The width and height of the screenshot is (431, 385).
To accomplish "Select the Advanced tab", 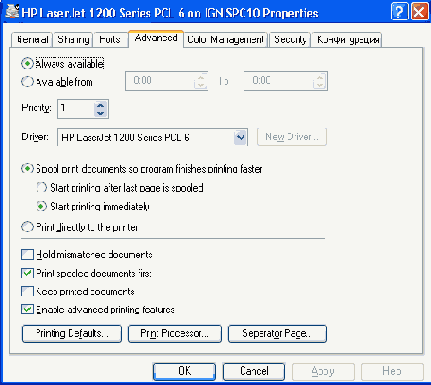I will pos(156,38).
